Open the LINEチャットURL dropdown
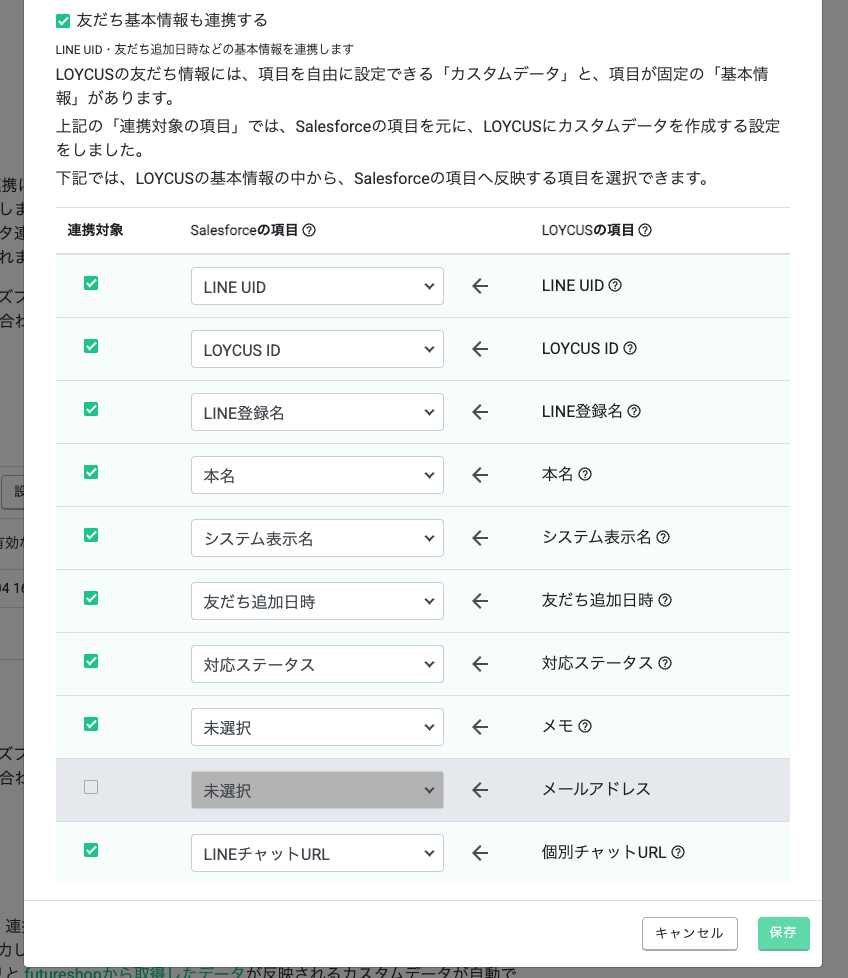This screenshot has height=978, width=848. (x=317, y=853)
